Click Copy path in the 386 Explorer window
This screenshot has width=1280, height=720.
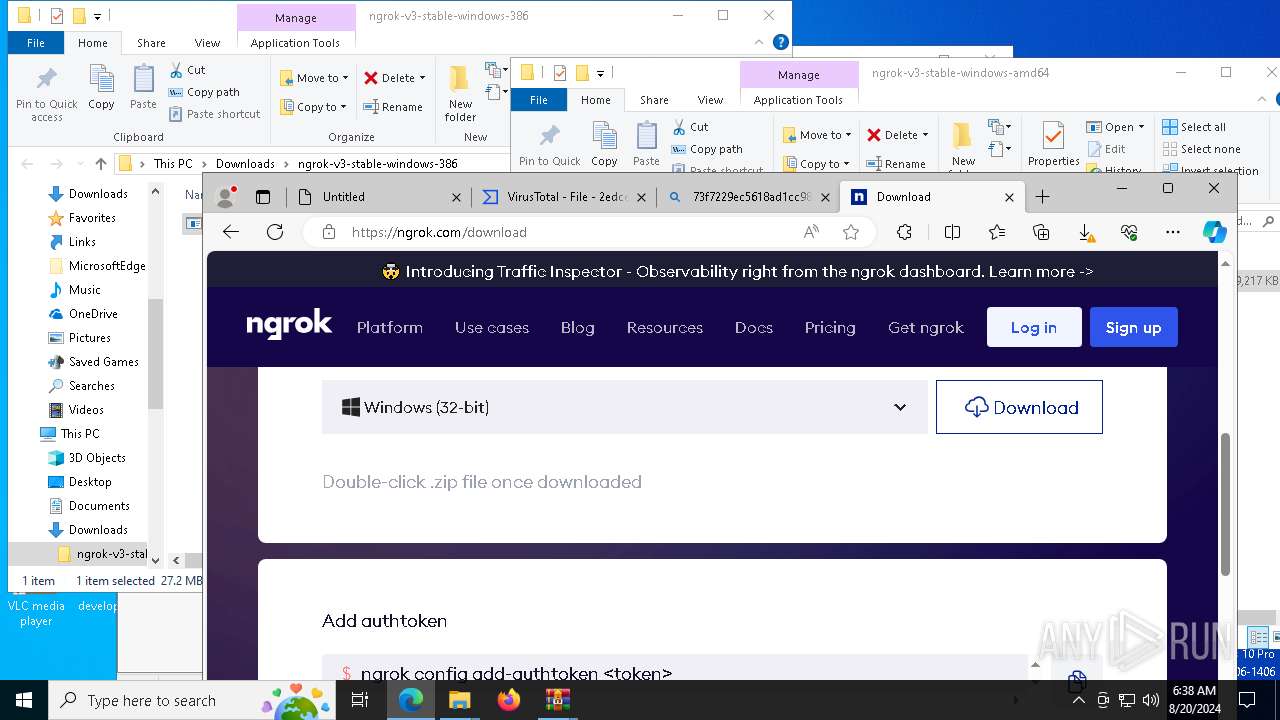[204, 92]
